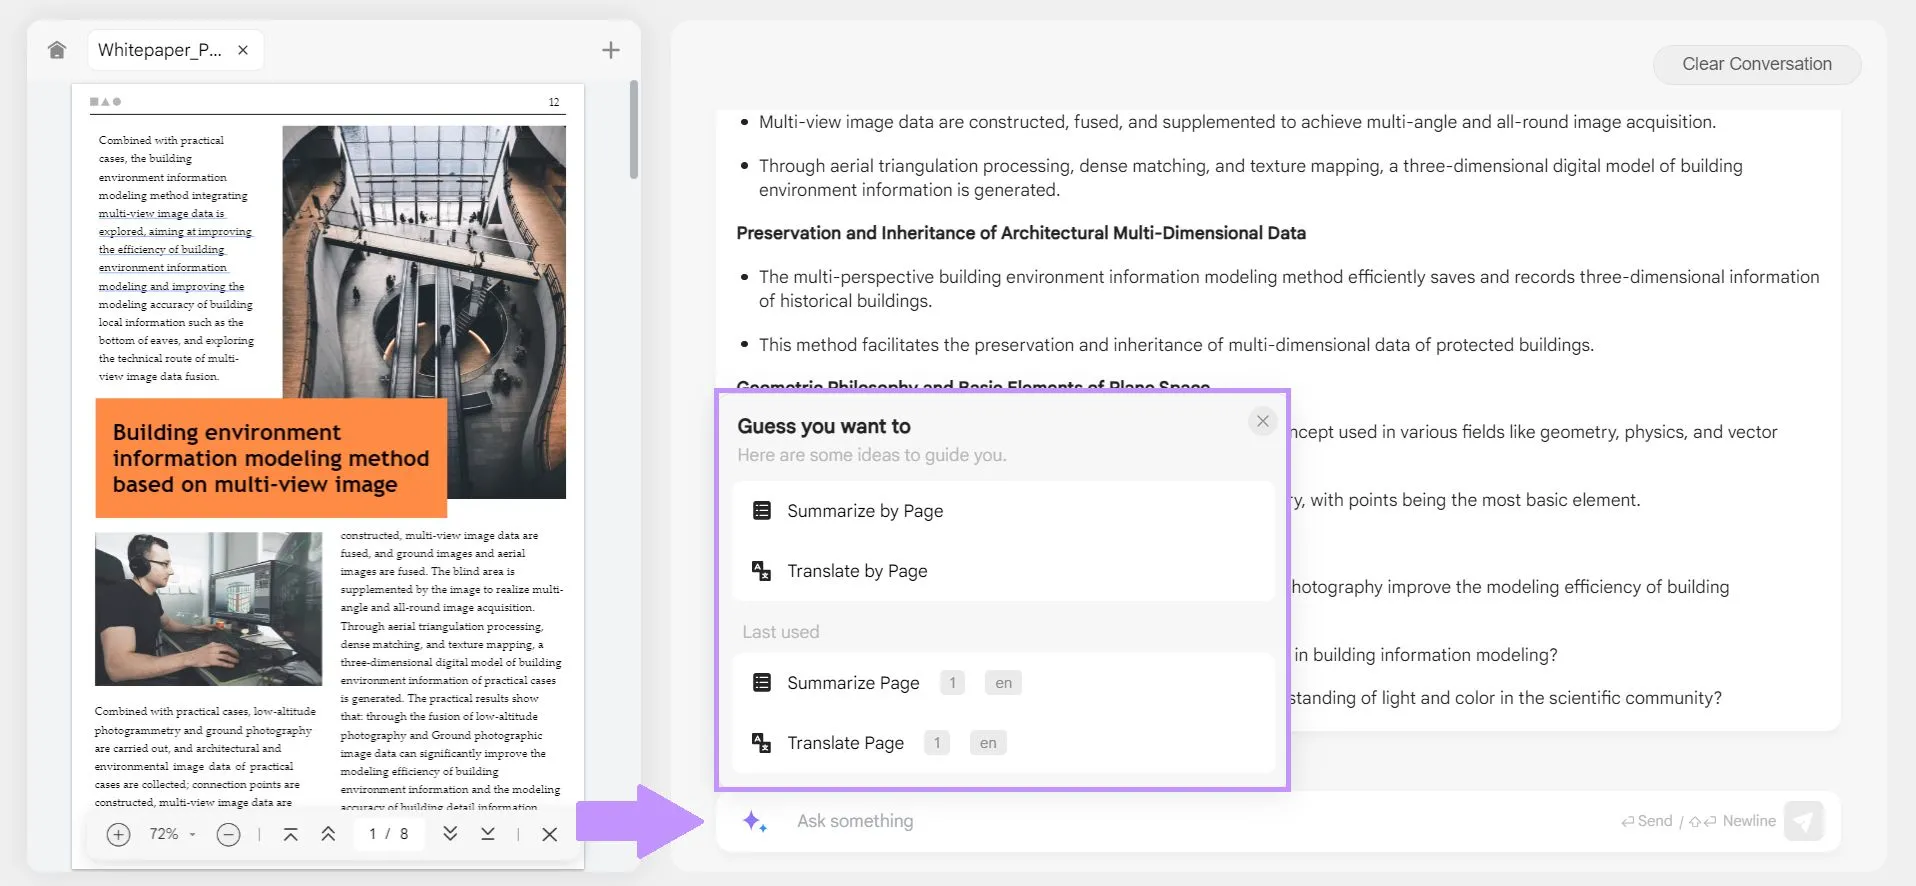Go to the next page
The width and height of the screenshot is (1916, 886).
pos(450,834)
